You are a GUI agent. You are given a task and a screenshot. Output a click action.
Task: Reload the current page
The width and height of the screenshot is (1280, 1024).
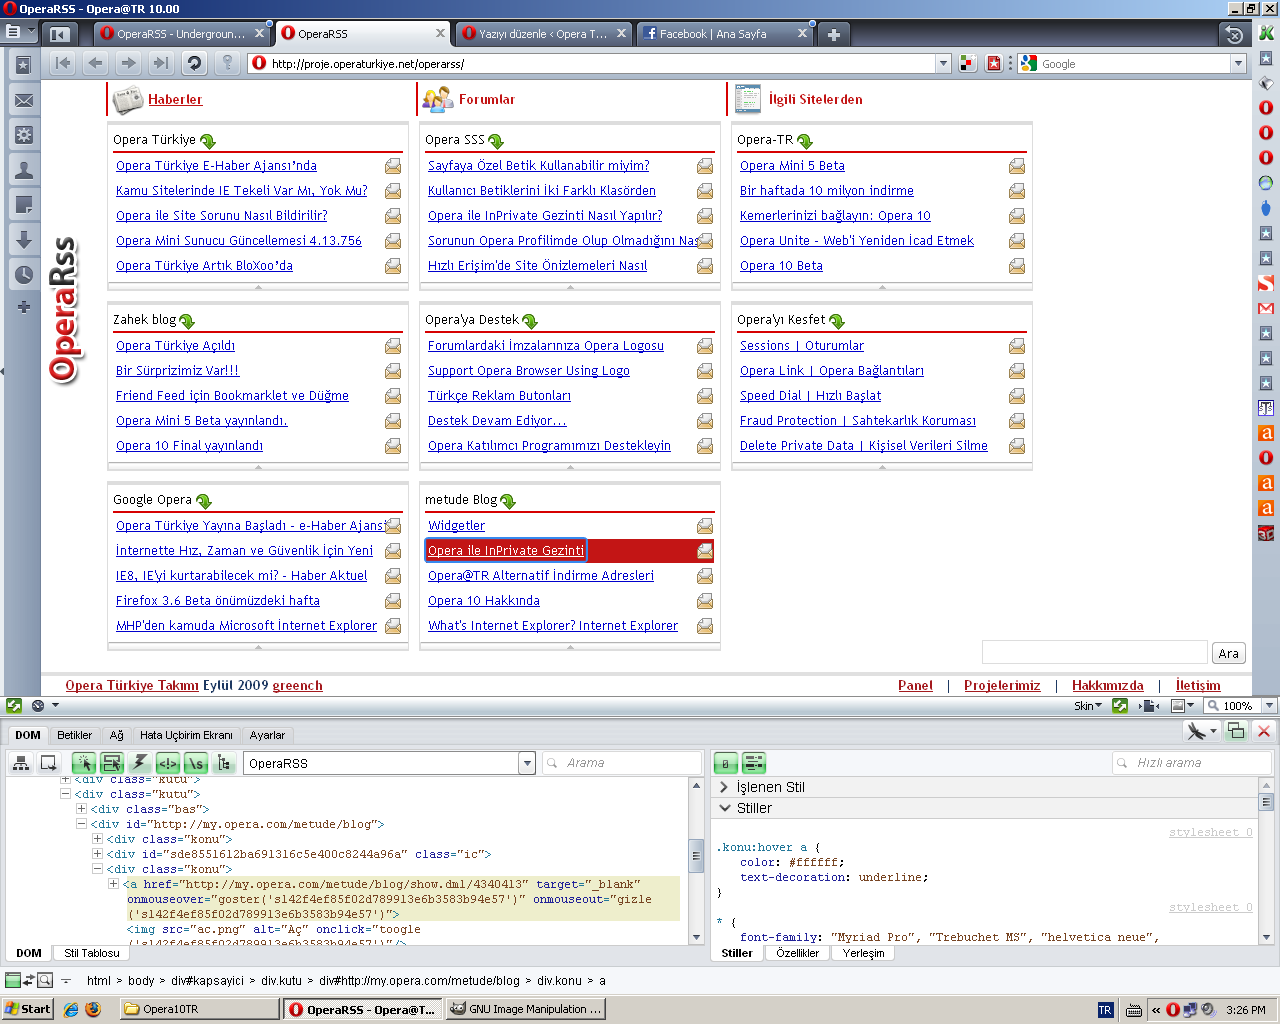194,63
